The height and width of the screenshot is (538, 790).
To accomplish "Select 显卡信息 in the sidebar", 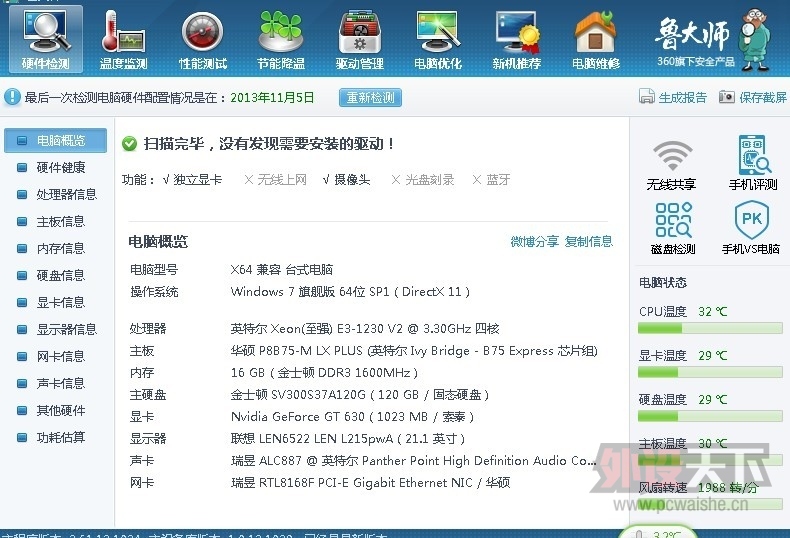I will 55,302.
